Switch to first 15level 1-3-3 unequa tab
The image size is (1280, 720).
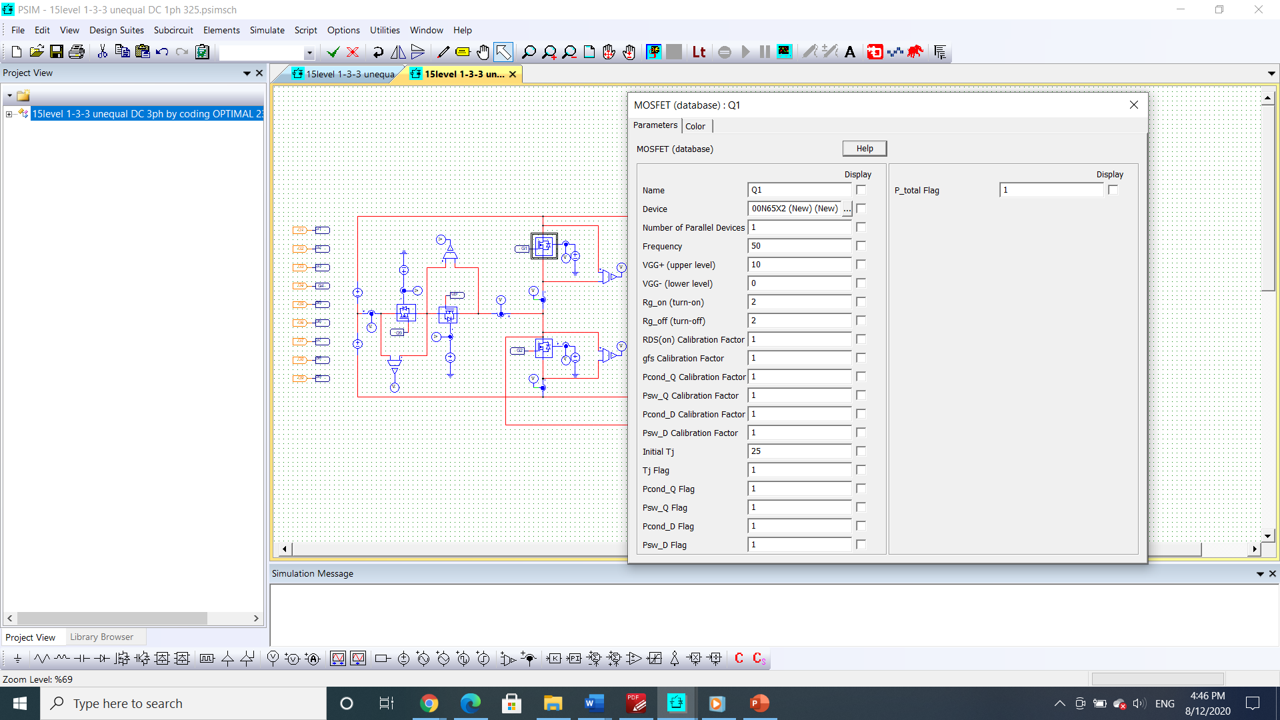click(343, 74)
